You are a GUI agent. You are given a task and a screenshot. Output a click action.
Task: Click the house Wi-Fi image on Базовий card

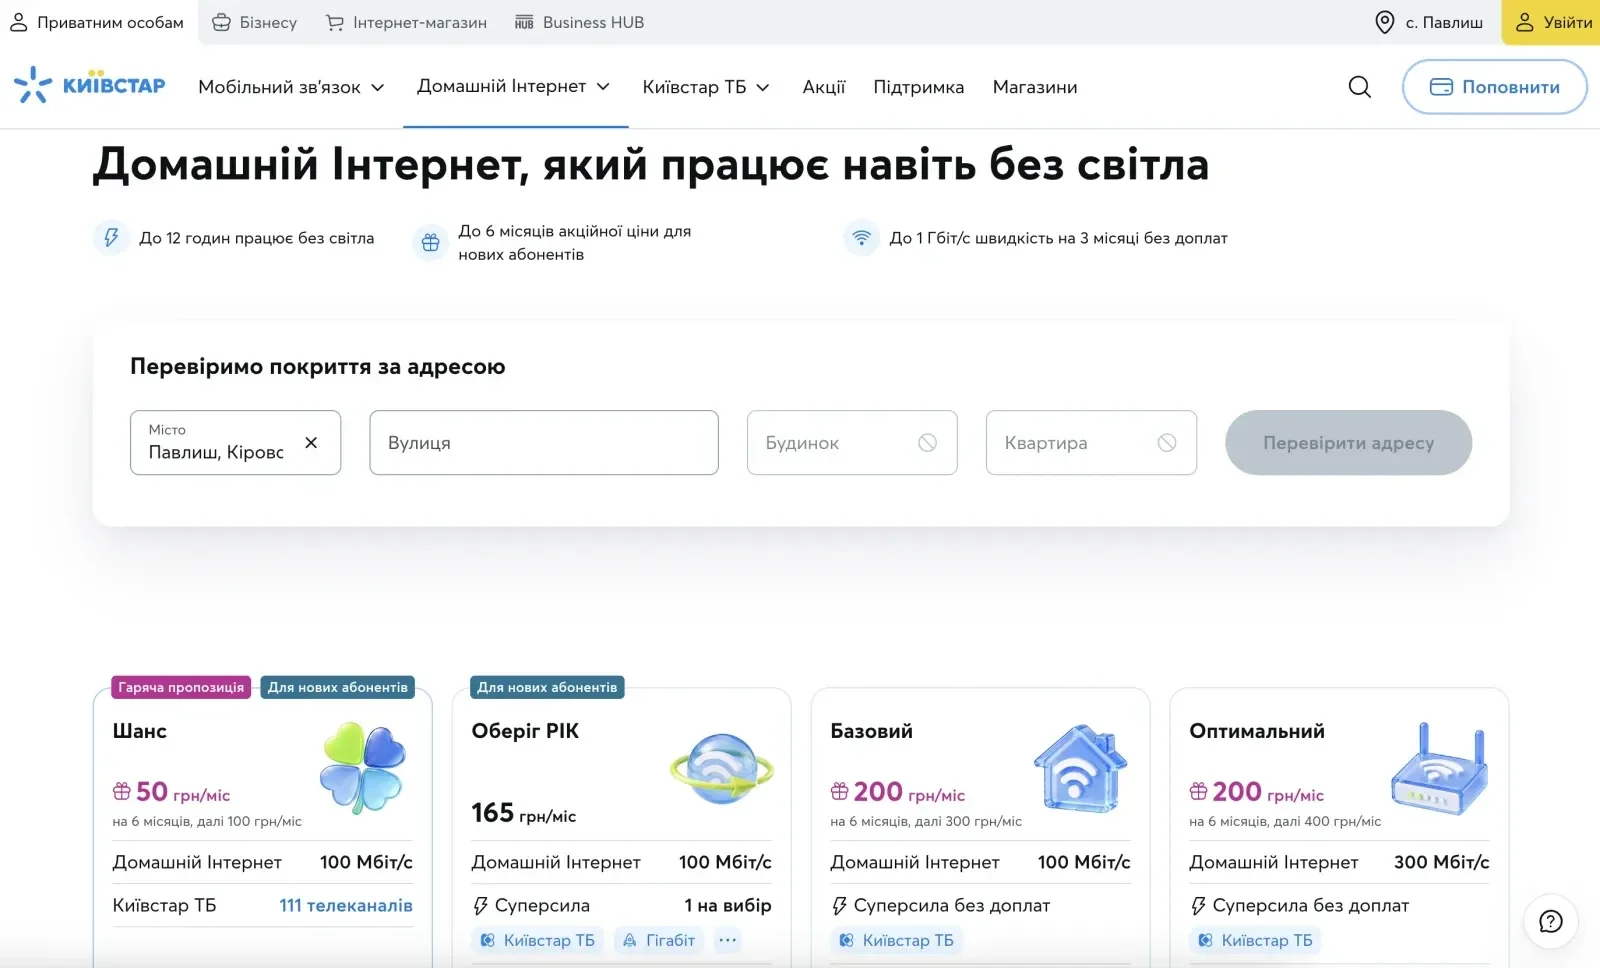[1080, 768]
